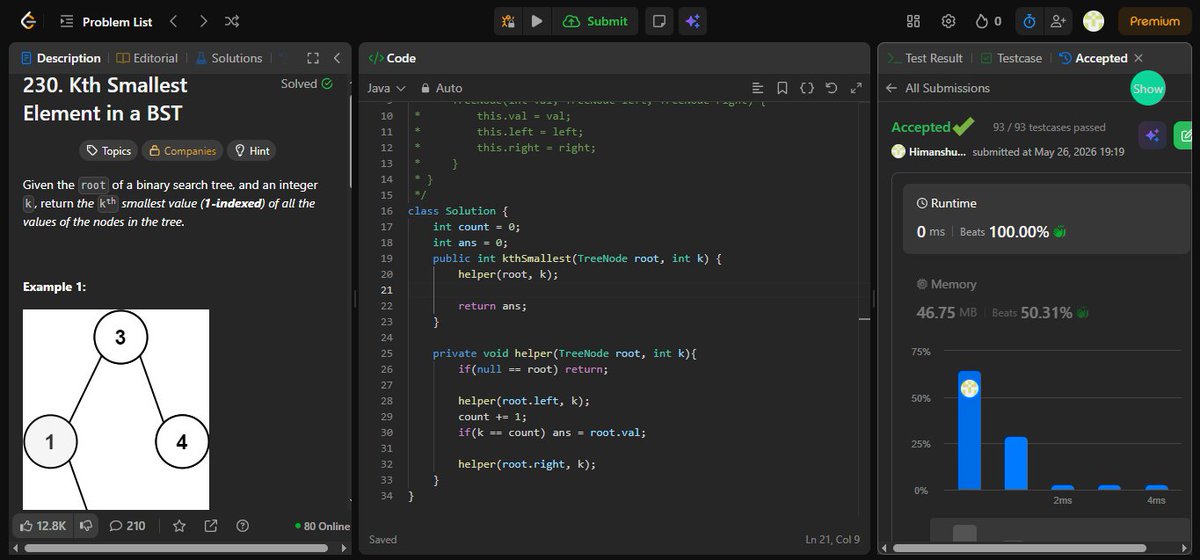Open the AI sparkle assistant in top bar

[690, 21]
